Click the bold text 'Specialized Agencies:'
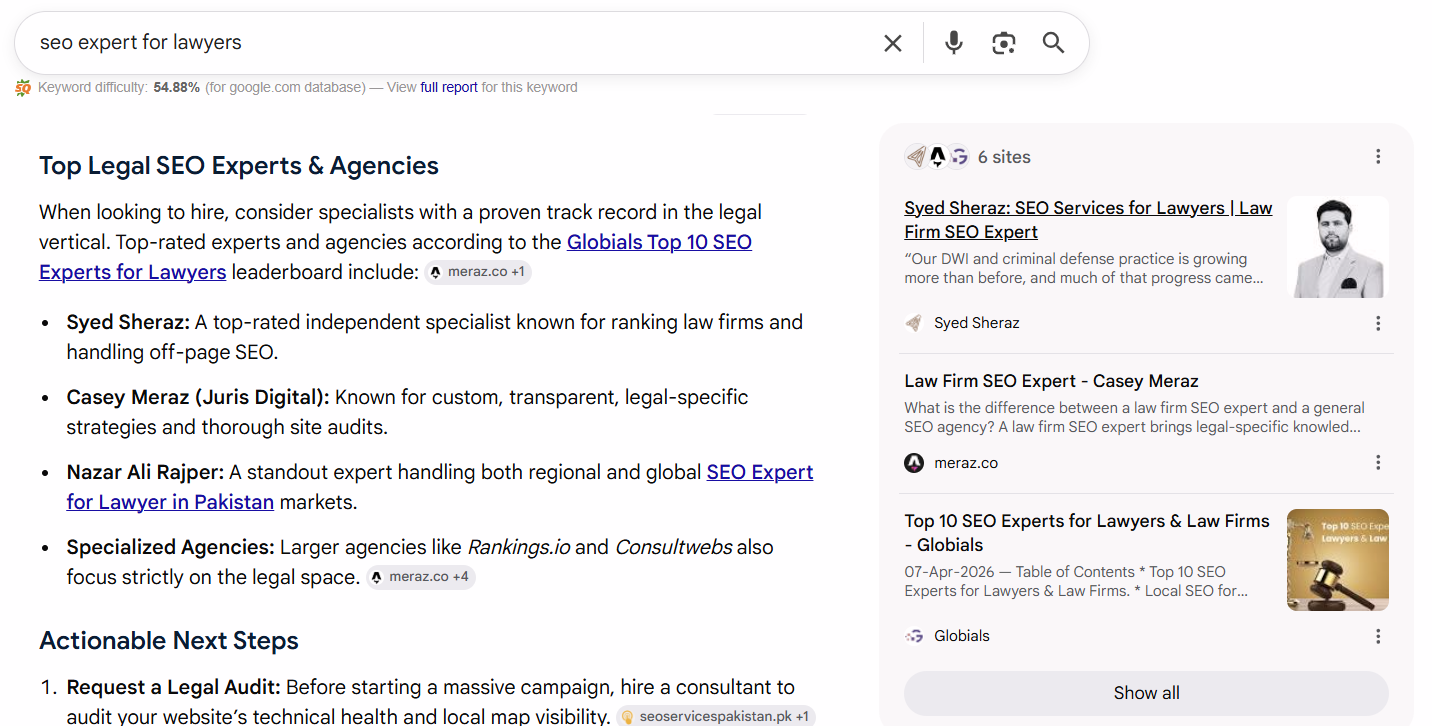 (170, 547)
